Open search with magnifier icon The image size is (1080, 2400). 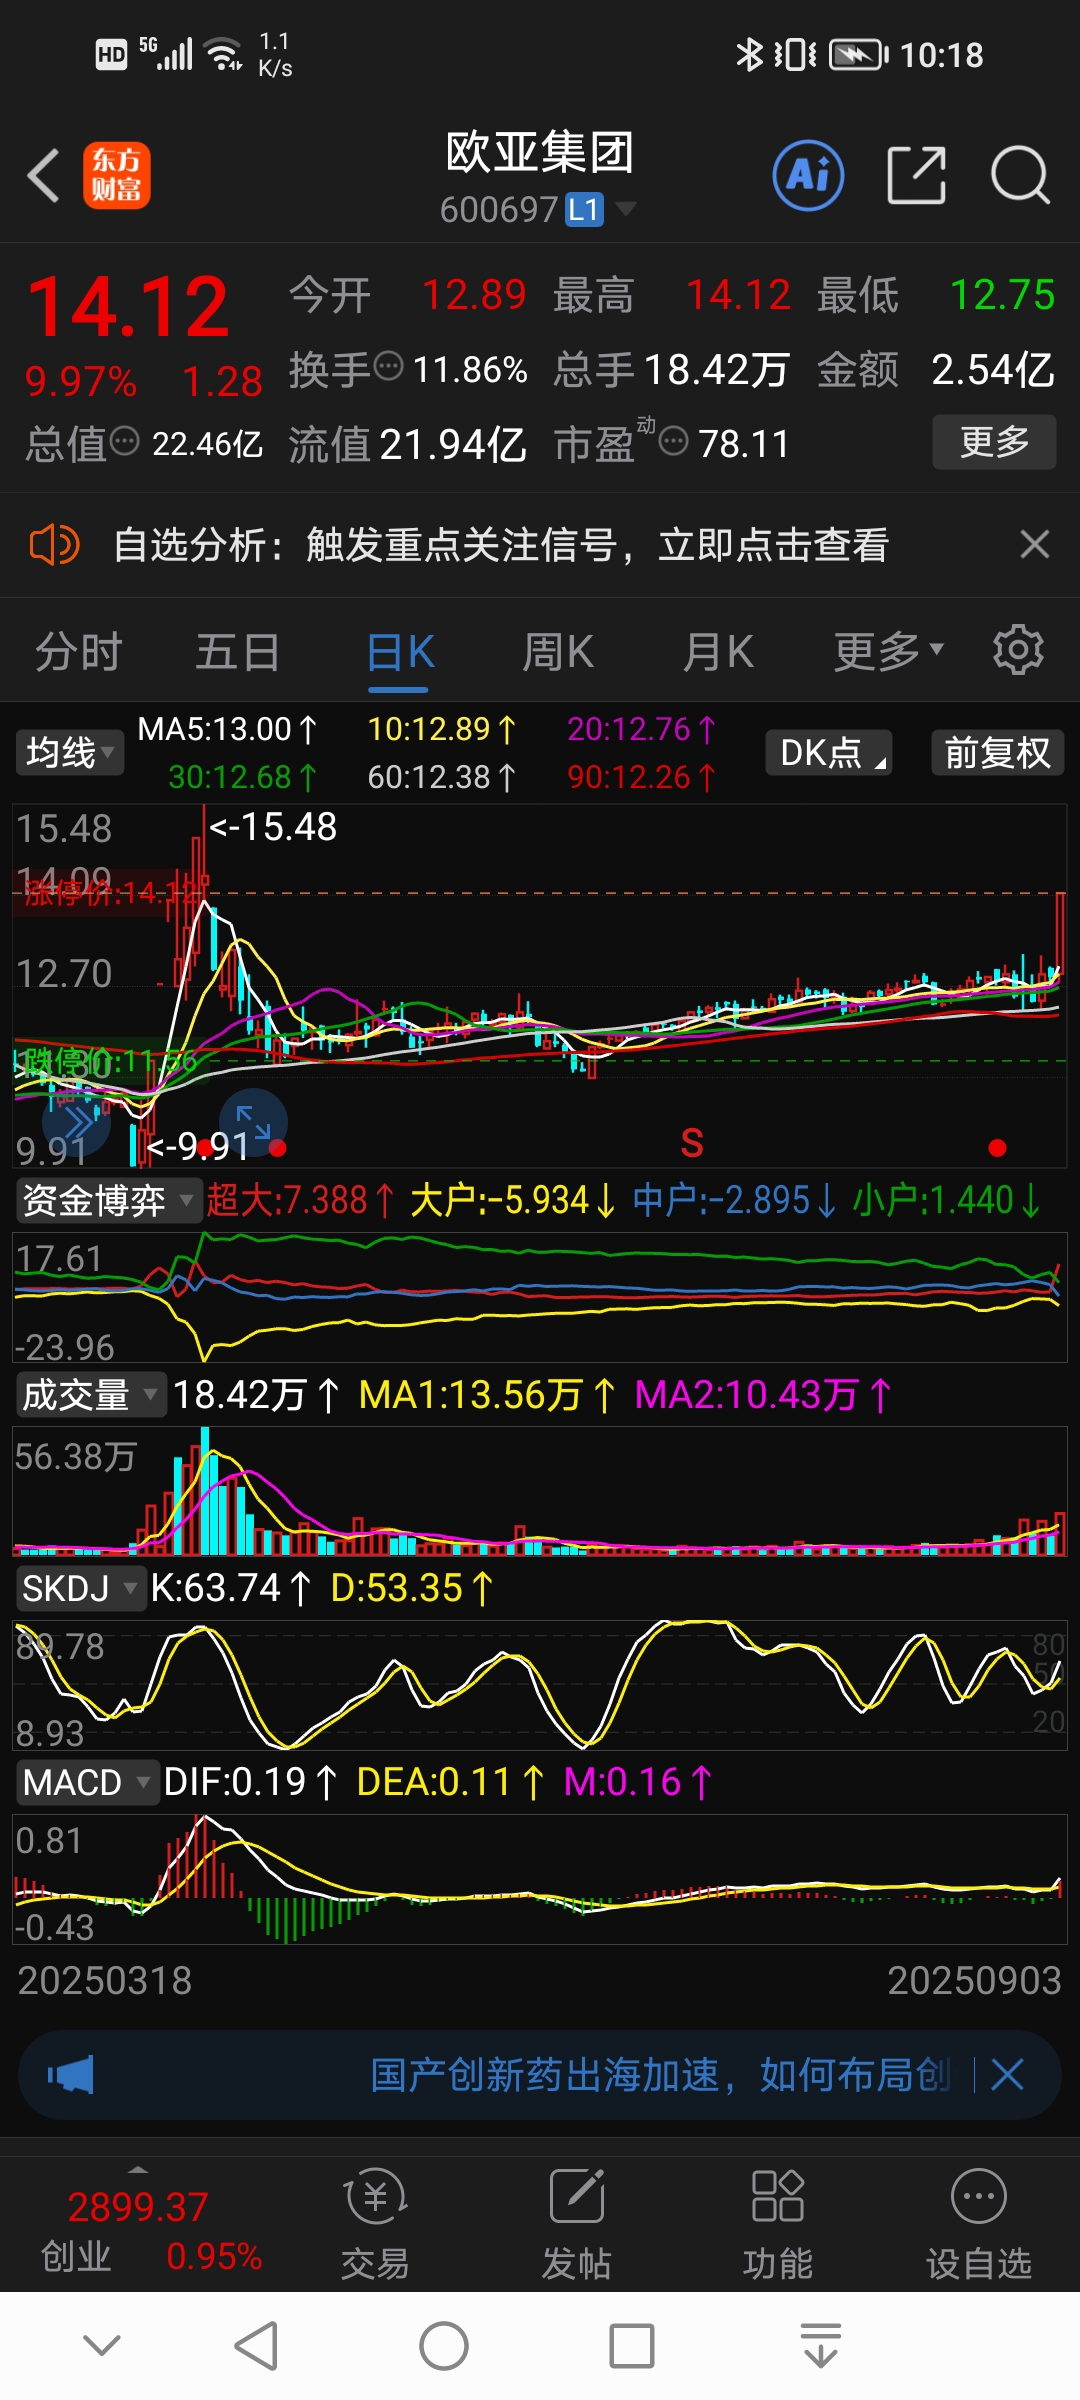click(1020, 175)
